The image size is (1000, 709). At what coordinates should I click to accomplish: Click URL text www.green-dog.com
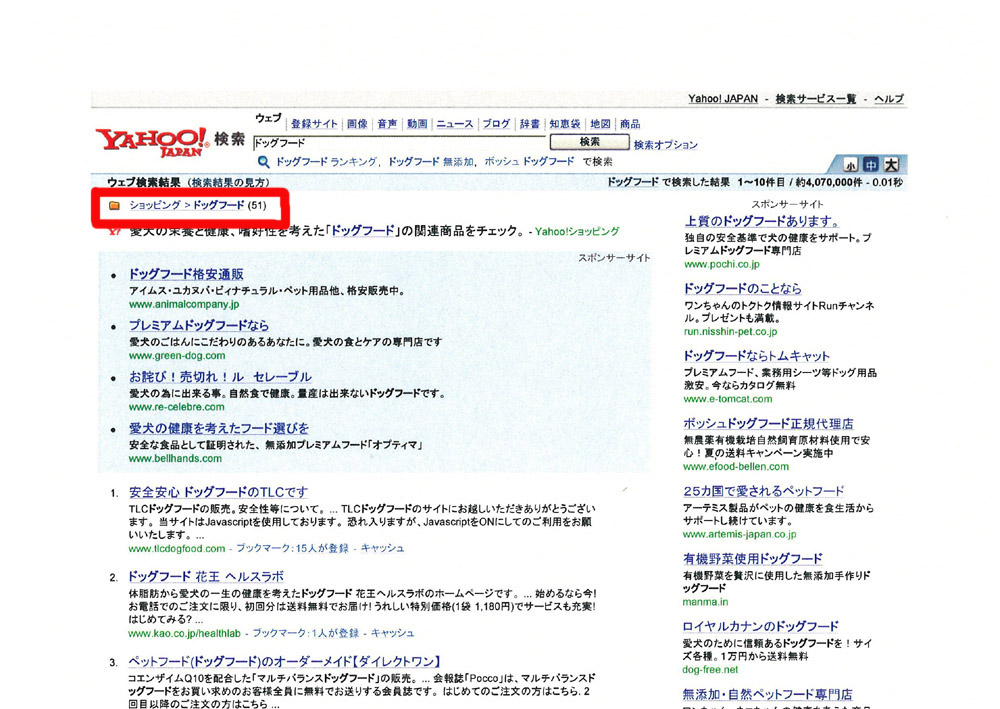point(177,356)
